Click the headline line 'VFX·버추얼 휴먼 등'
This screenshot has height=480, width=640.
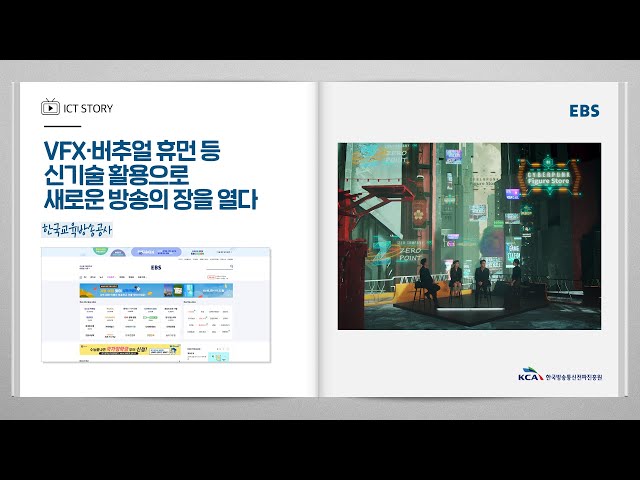pyautogui.click(x=132, y=151)
